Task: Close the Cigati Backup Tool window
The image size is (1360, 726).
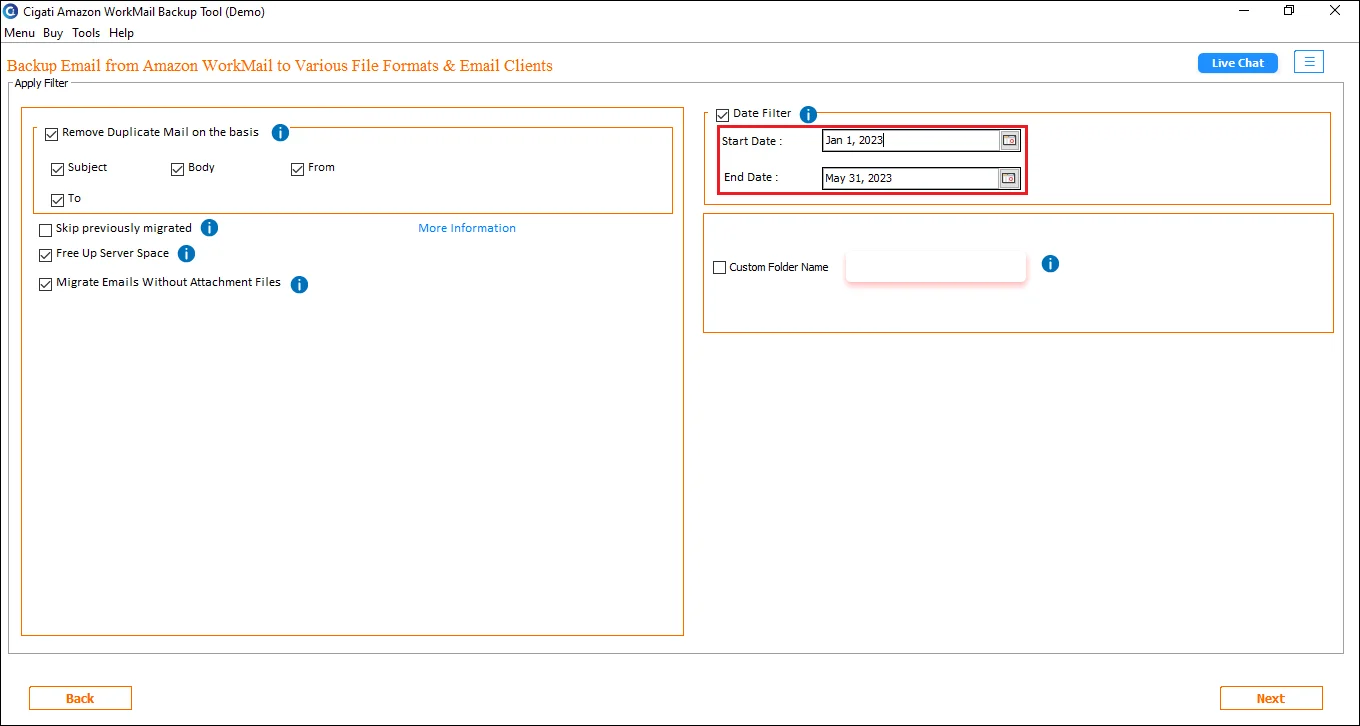Action: point(1335,11)
